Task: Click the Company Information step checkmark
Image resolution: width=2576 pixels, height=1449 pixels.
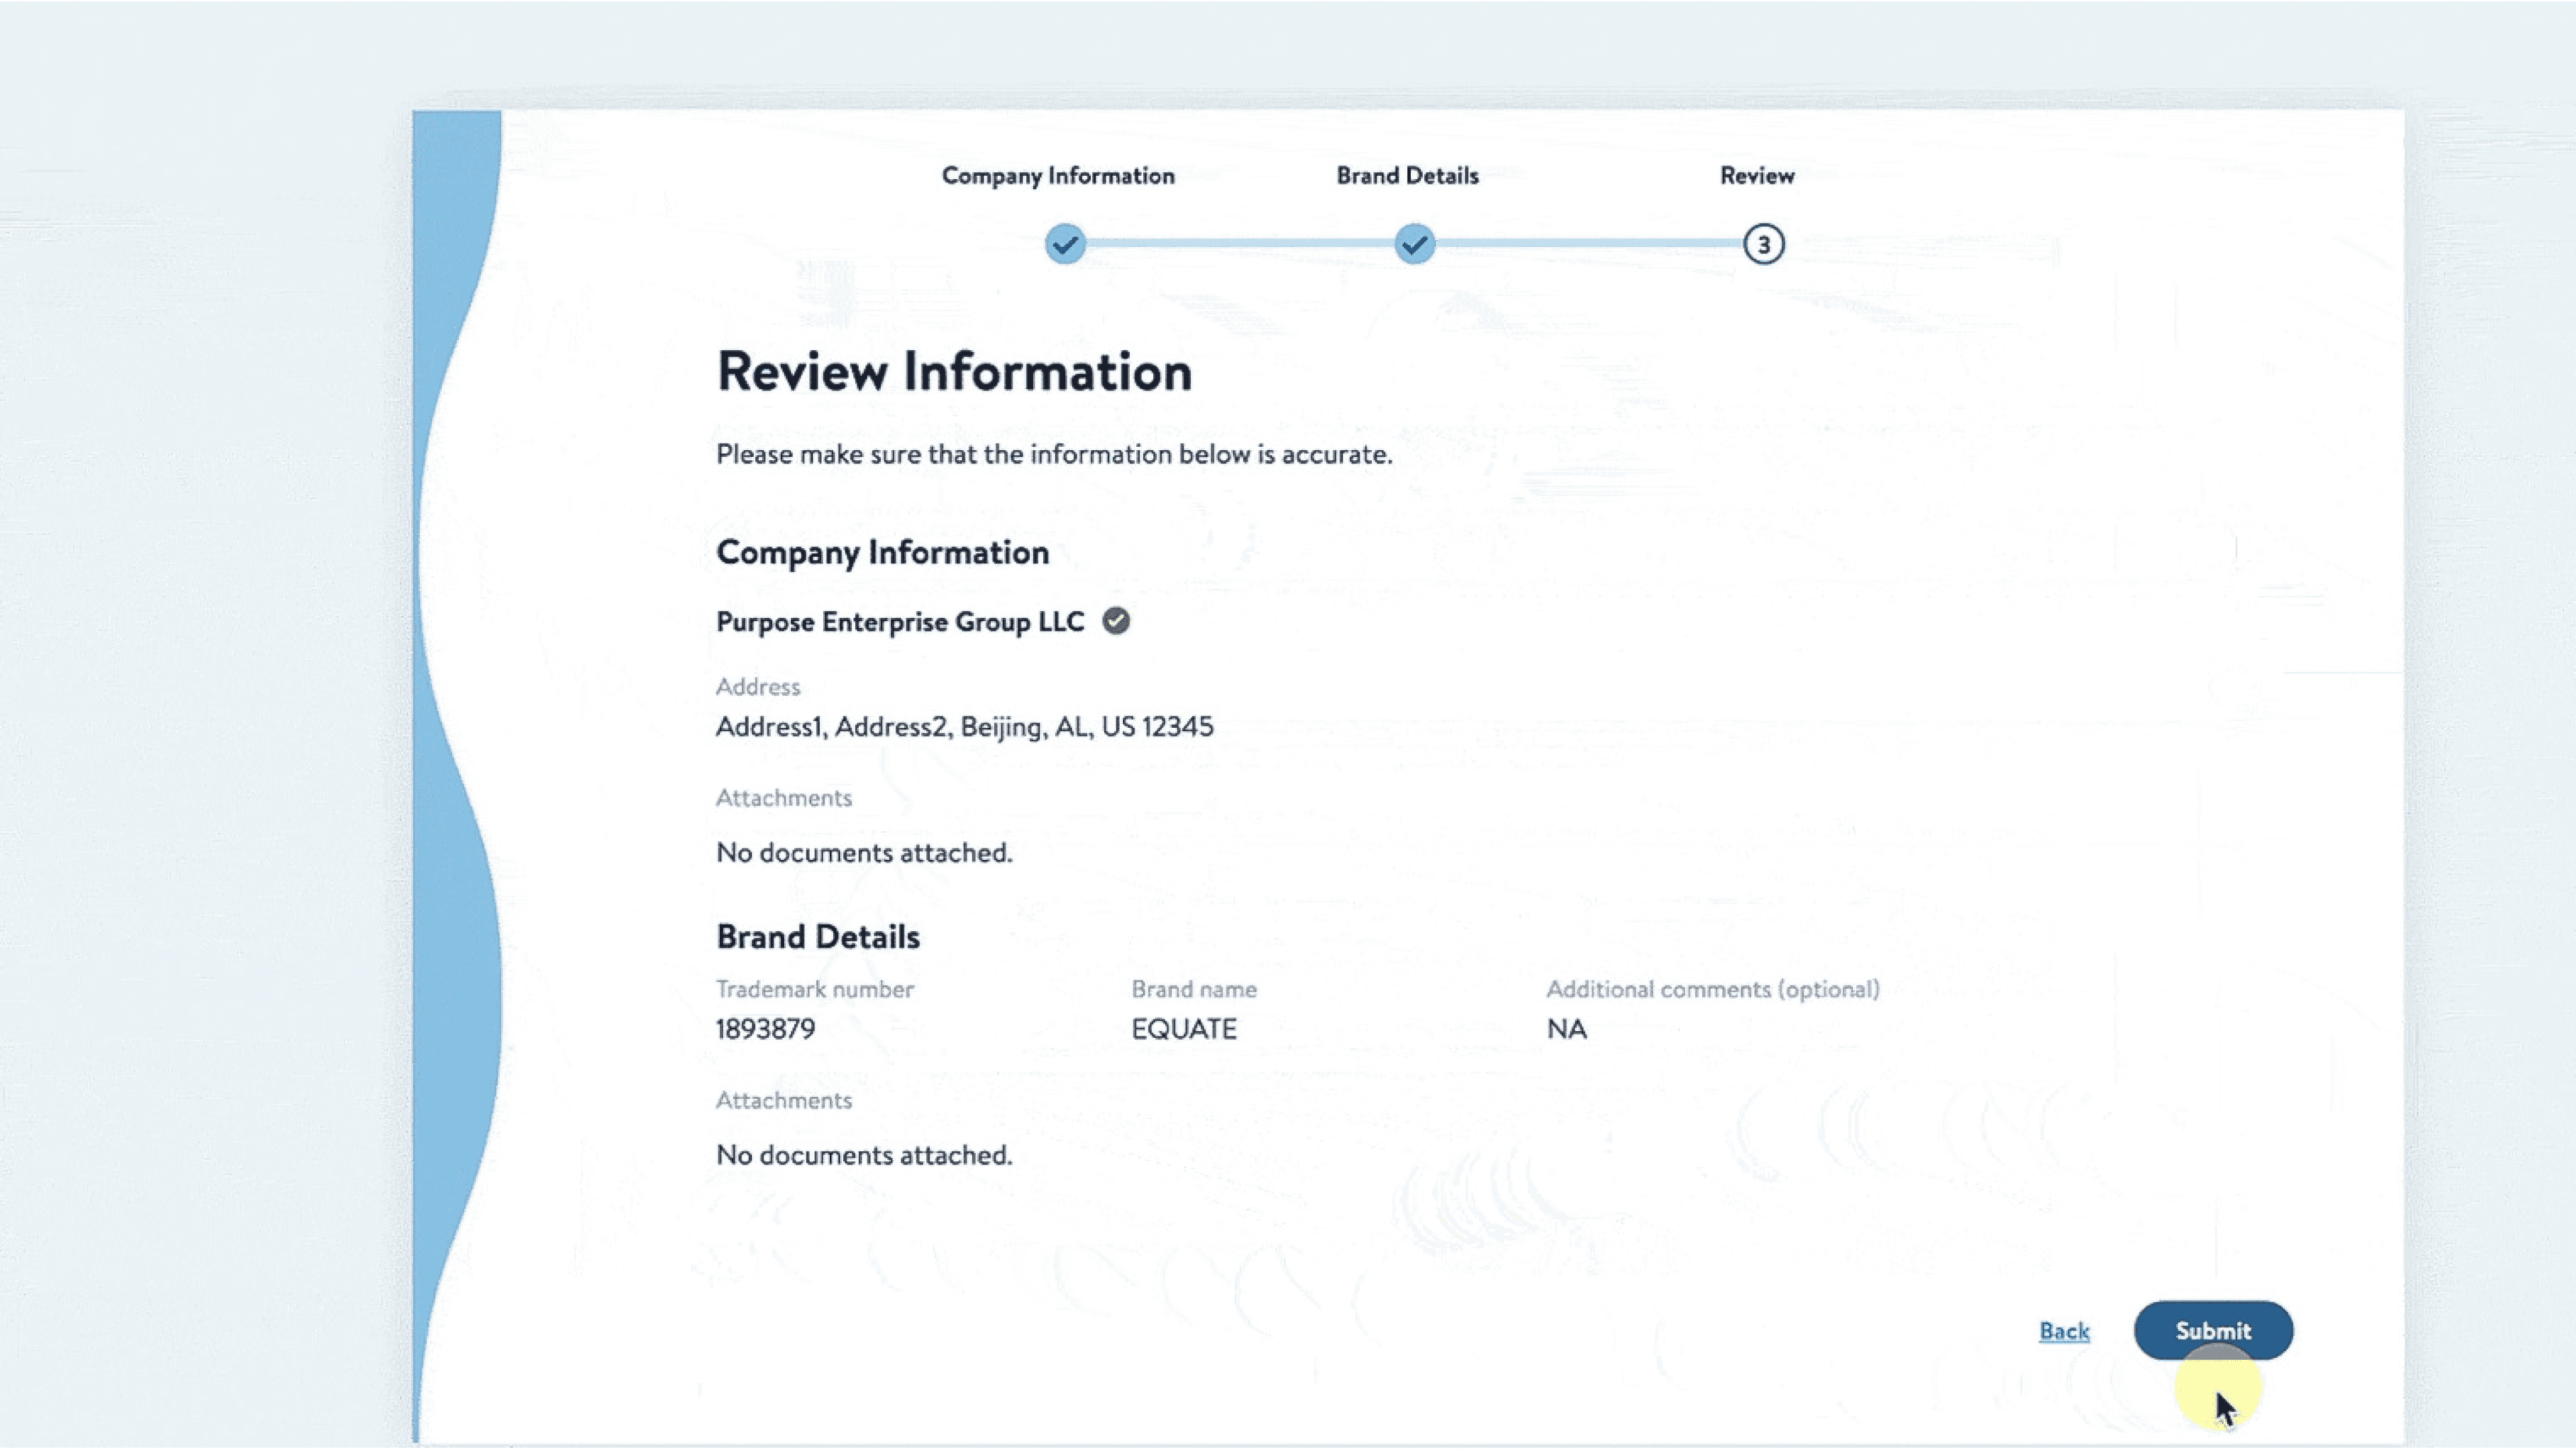Action: click(1065, 244)
